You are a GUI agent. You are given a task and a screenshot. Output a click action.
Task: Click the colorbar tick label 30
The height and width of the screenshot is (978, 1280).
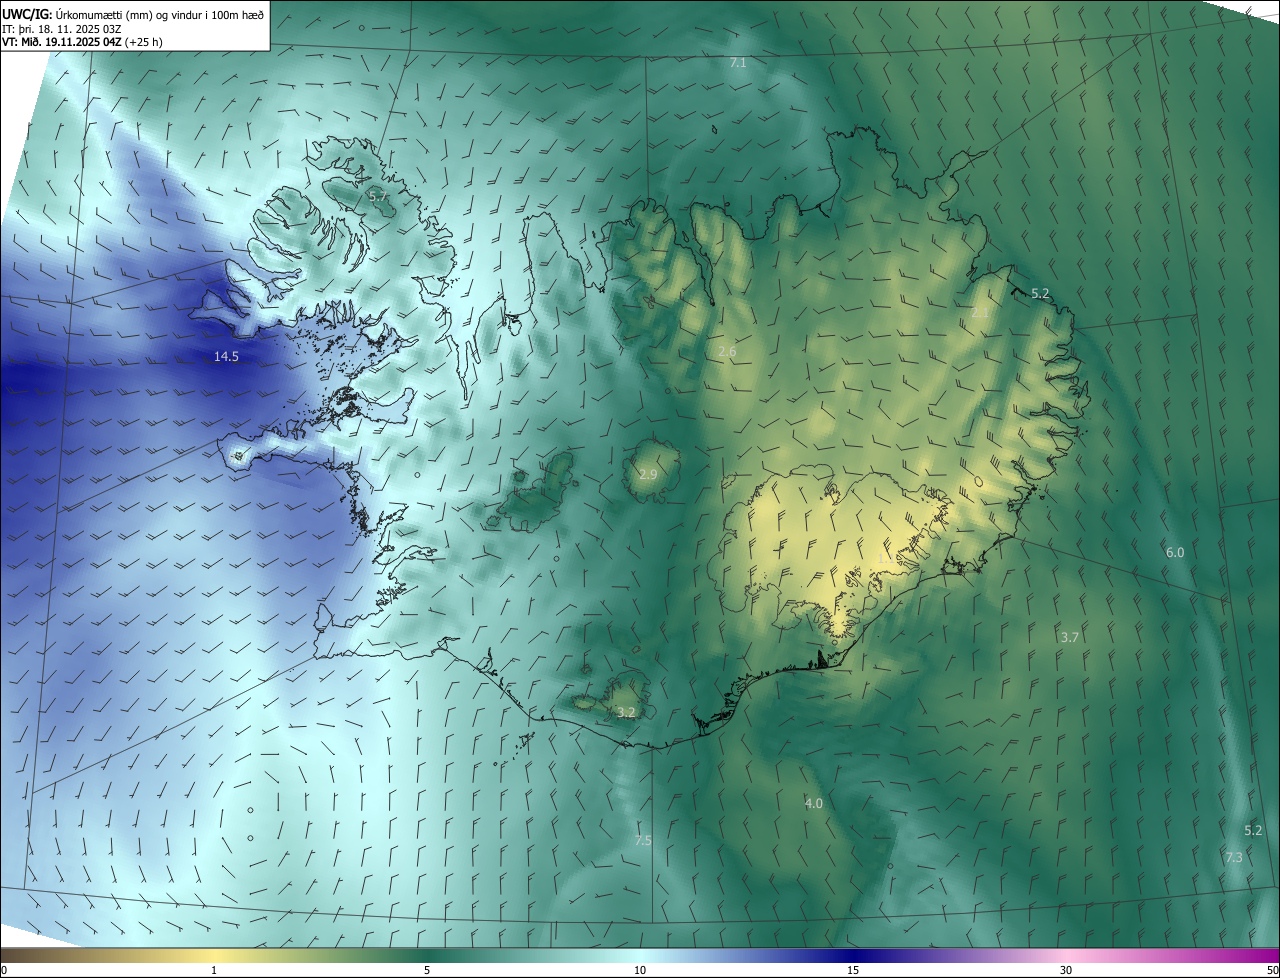click(1066, 970)
